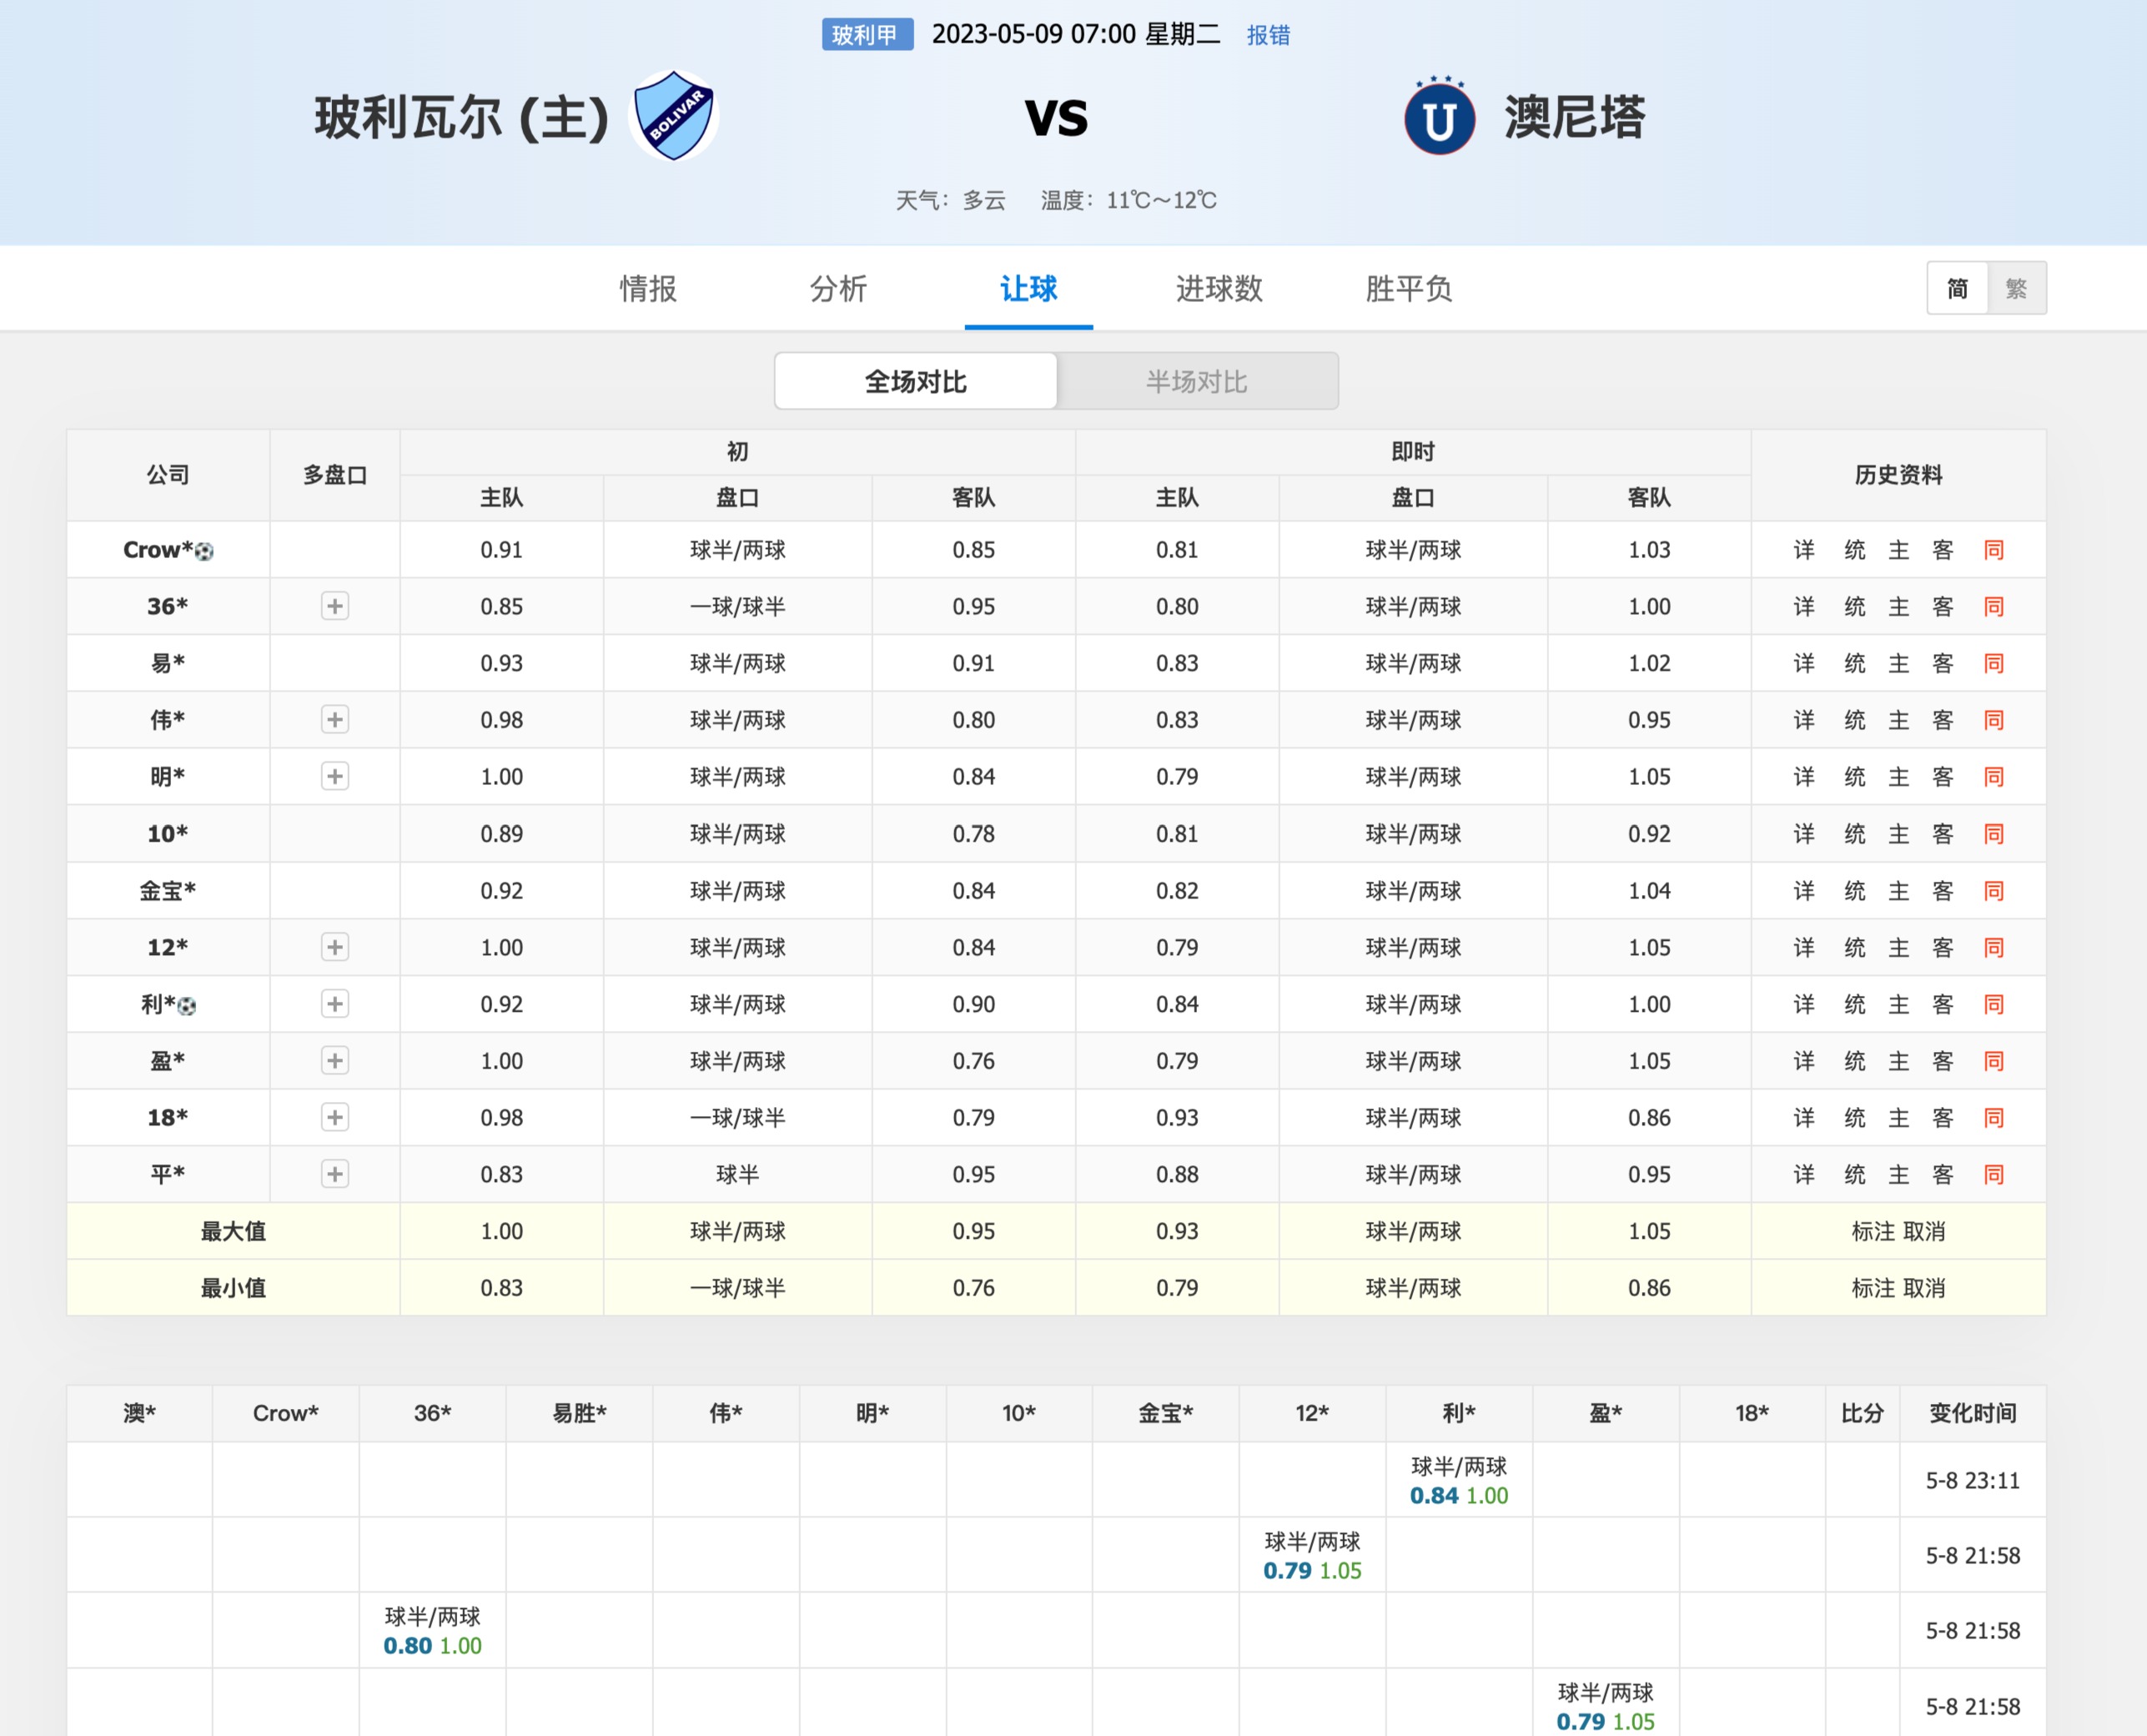Screen dimensions: 2147x1736
Task: Open the 情报 tab
Action: 648,289
